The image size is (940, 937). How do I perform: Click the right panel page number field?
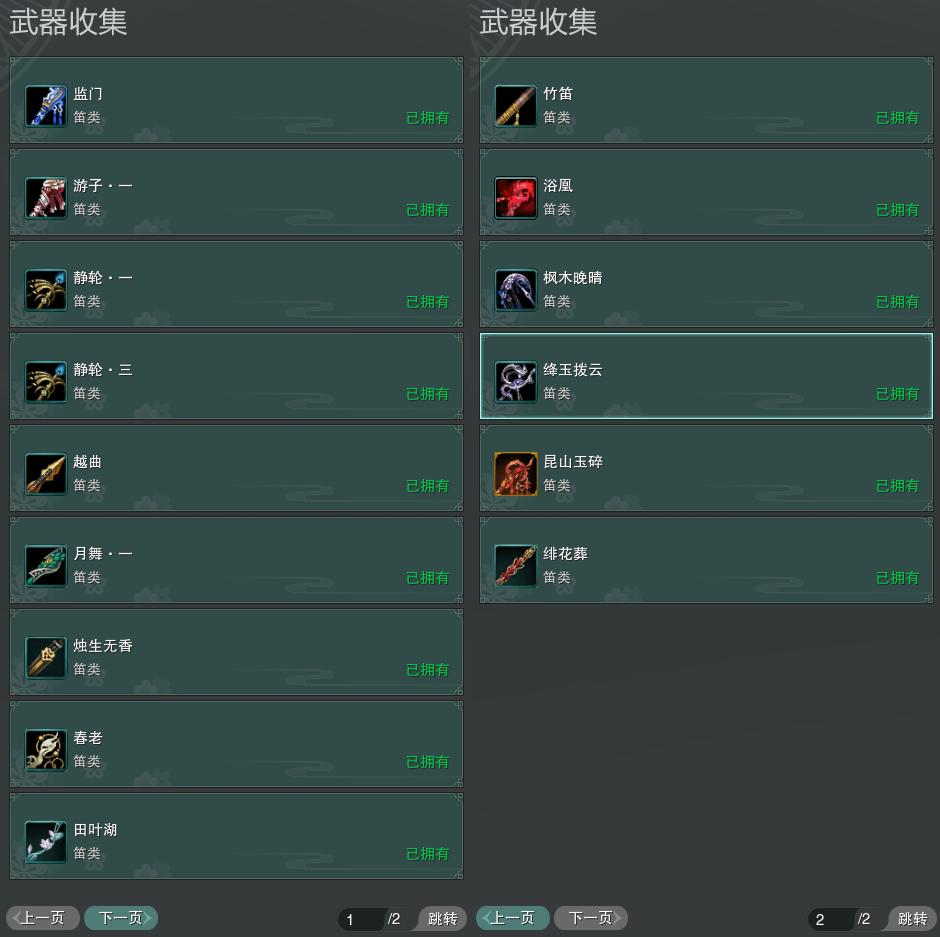(831, 919)
